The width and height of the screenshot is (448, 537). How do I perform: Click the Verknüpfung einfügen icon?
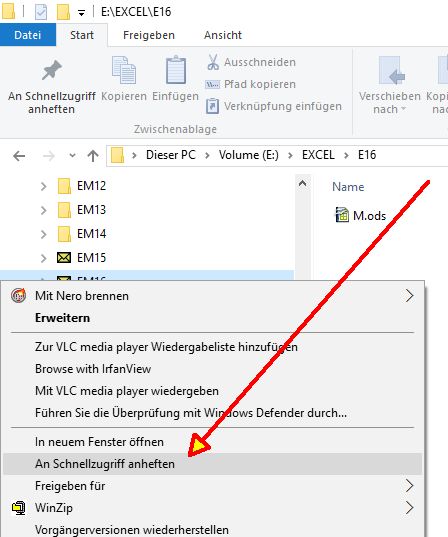[x=212, y=106]
